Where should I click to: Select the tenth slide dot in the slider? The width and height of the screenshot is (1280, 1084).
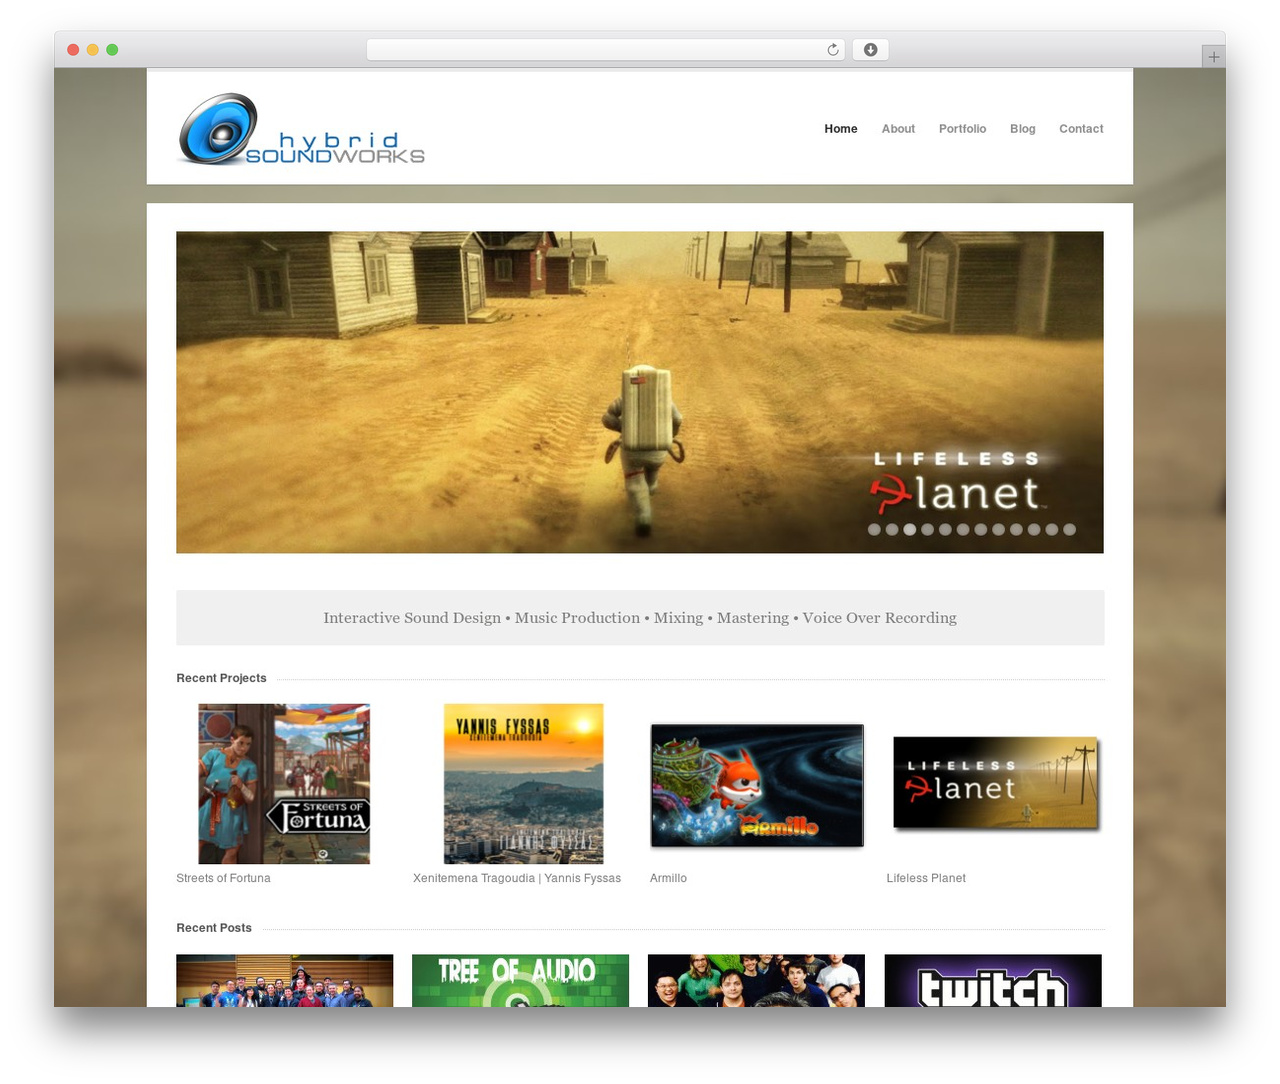[x=1034, y=530]
